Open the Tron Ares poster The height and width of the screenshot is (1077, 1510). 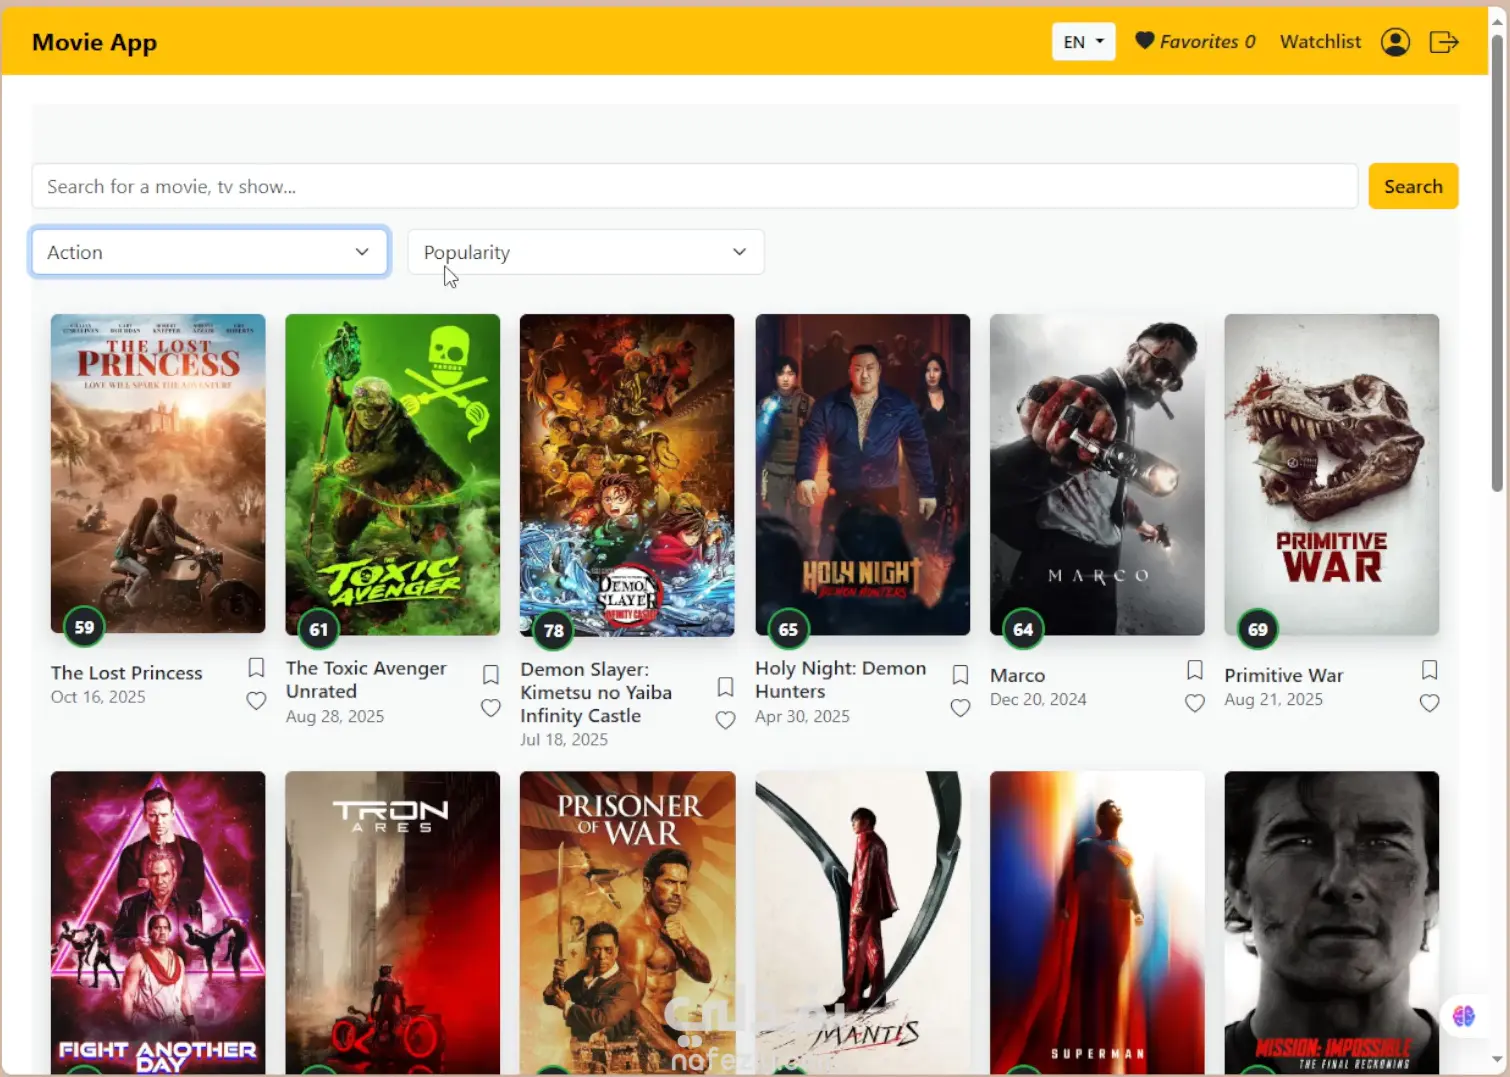[x=393, y=923]
